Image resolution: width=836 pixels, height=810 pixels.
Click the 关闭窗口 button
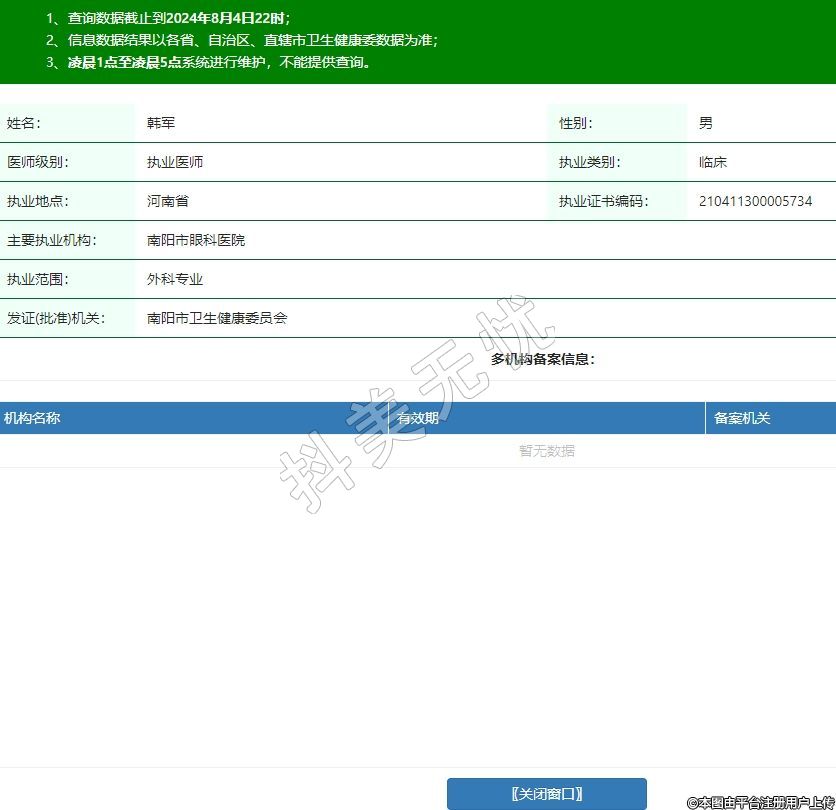546,794
